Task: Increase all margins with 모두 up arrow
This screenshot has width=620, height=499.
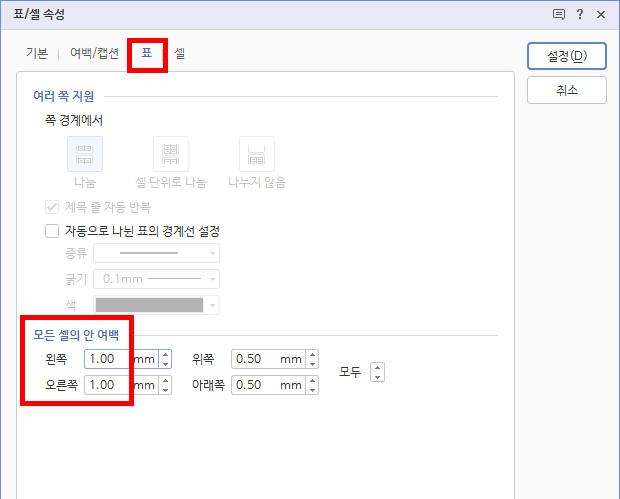Action: (x=378, y=368)
